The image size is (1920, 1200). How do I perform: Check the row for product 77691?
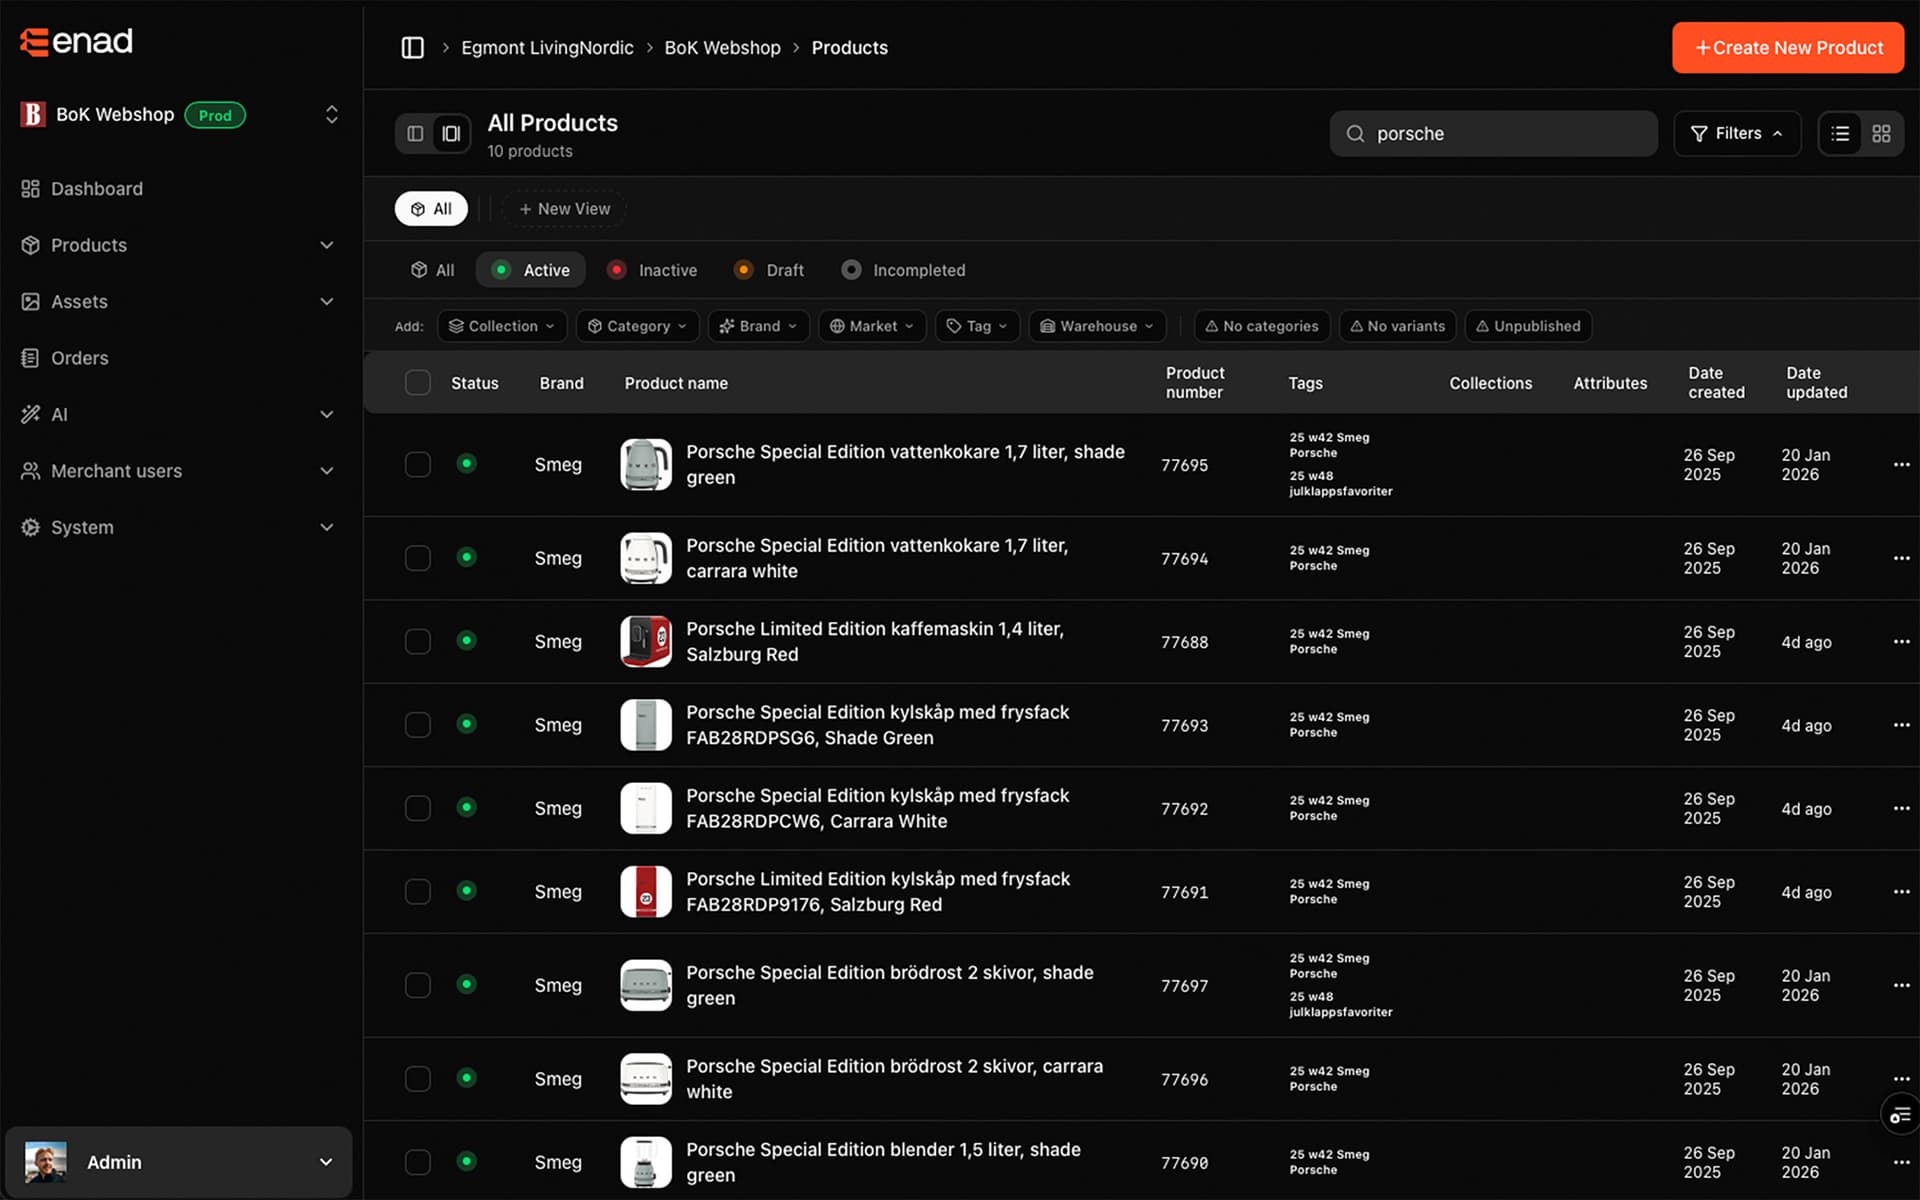tap(417, 892)
